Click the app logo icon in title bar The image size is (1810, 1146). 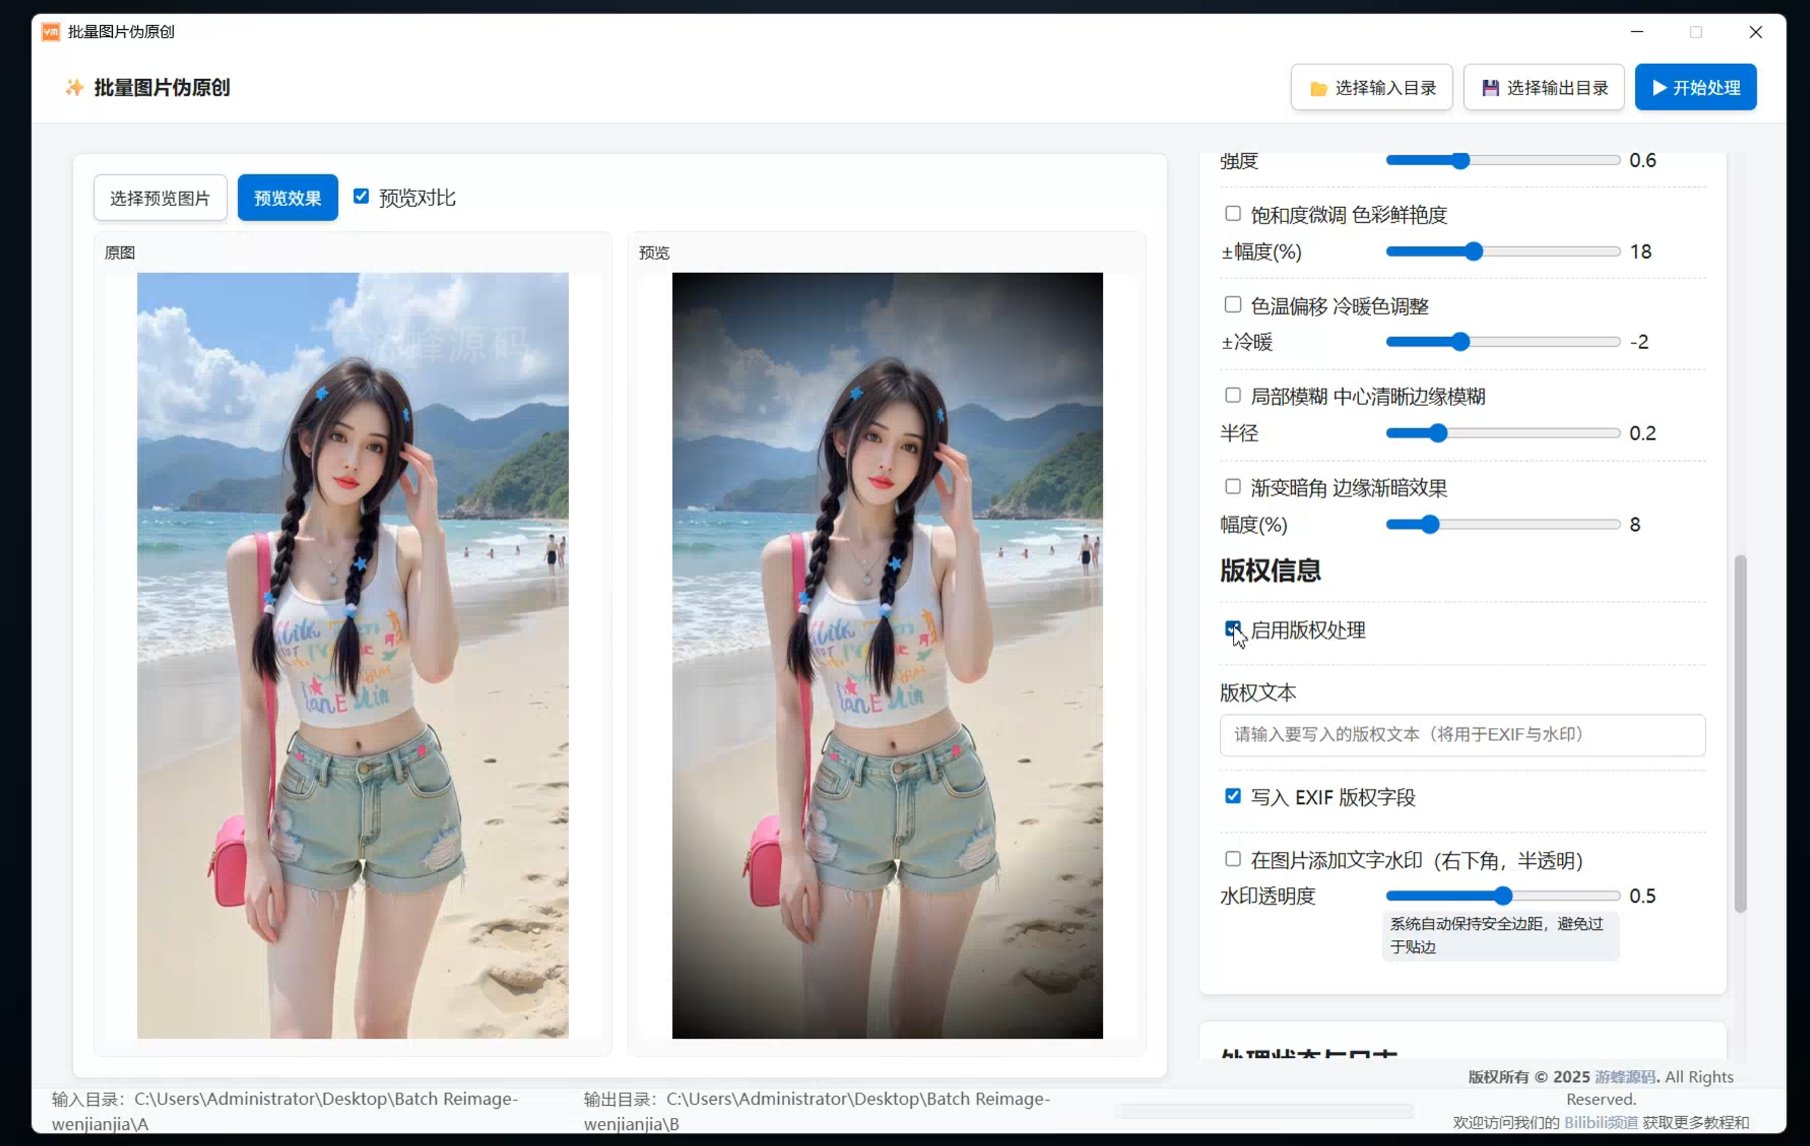pyautogui.click(x=51, y=32)
